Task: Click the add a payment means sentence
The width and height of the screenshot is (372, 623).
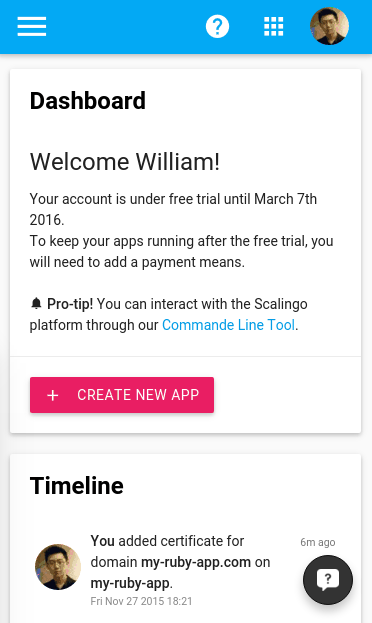Action: (x=181, y=252)
